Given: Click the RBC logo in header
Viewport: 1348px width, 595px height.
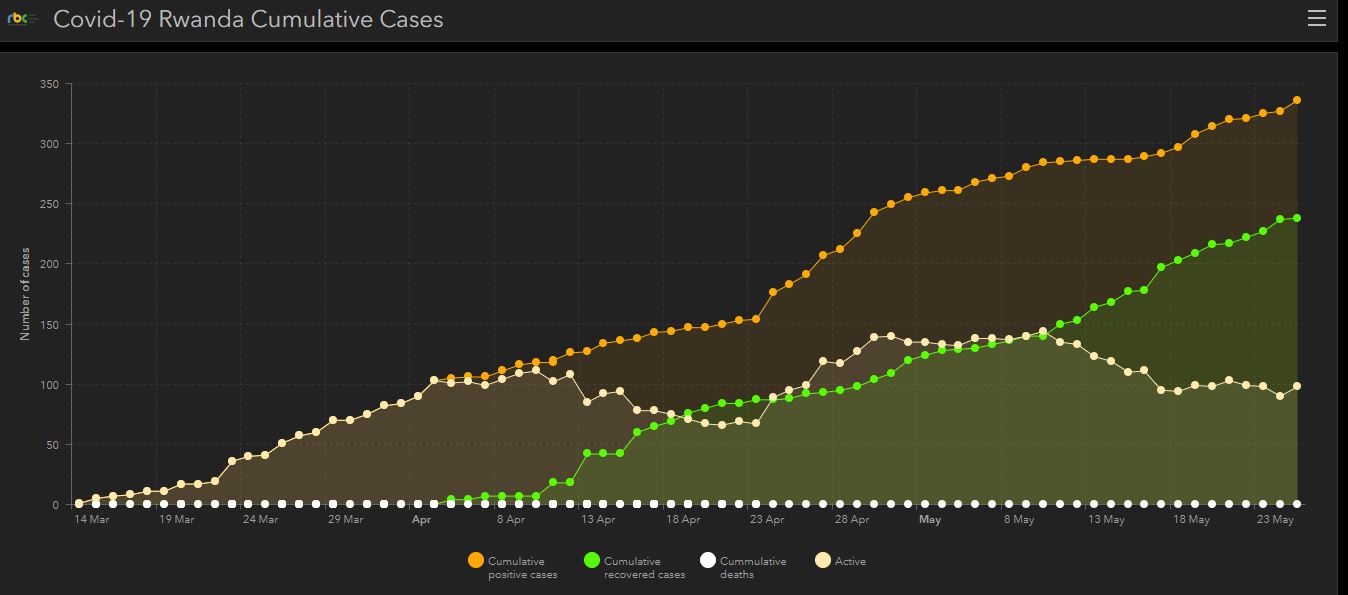Looking at the screenshot, I should pyautogui.click(x=22, y=19).
